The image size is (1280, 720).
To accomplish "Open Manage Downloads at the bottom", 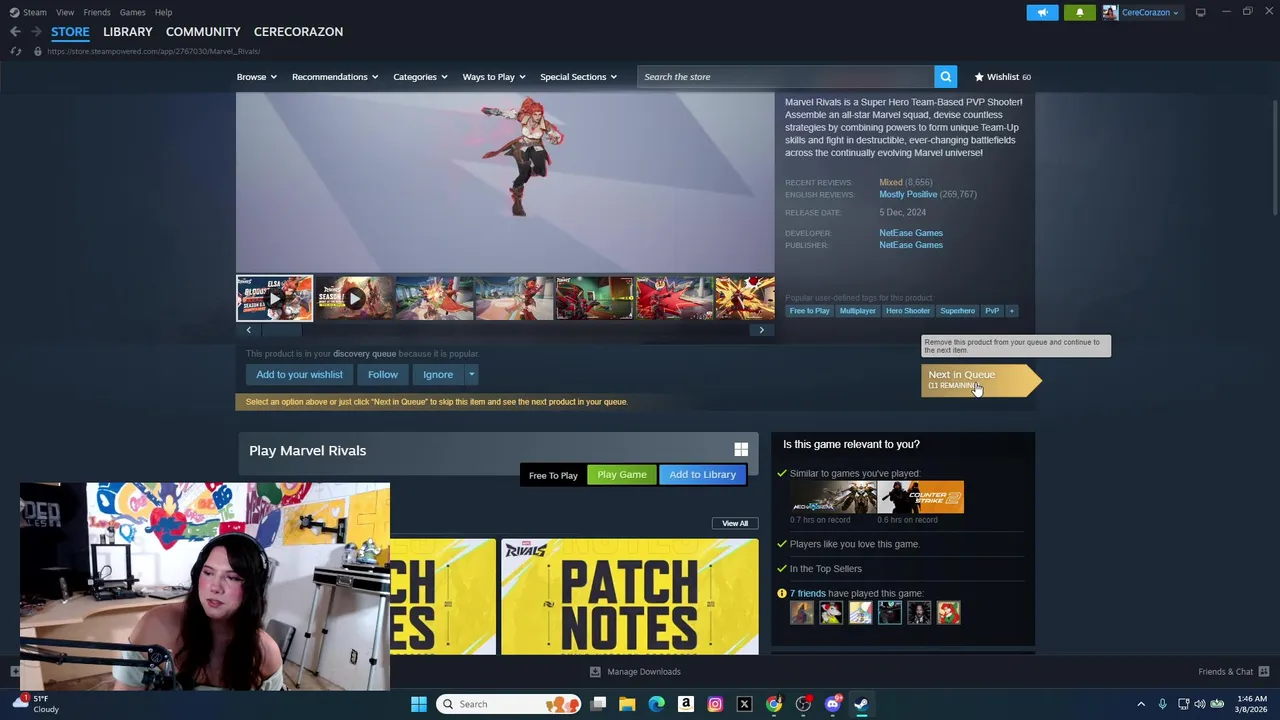I will pos(635,672).
